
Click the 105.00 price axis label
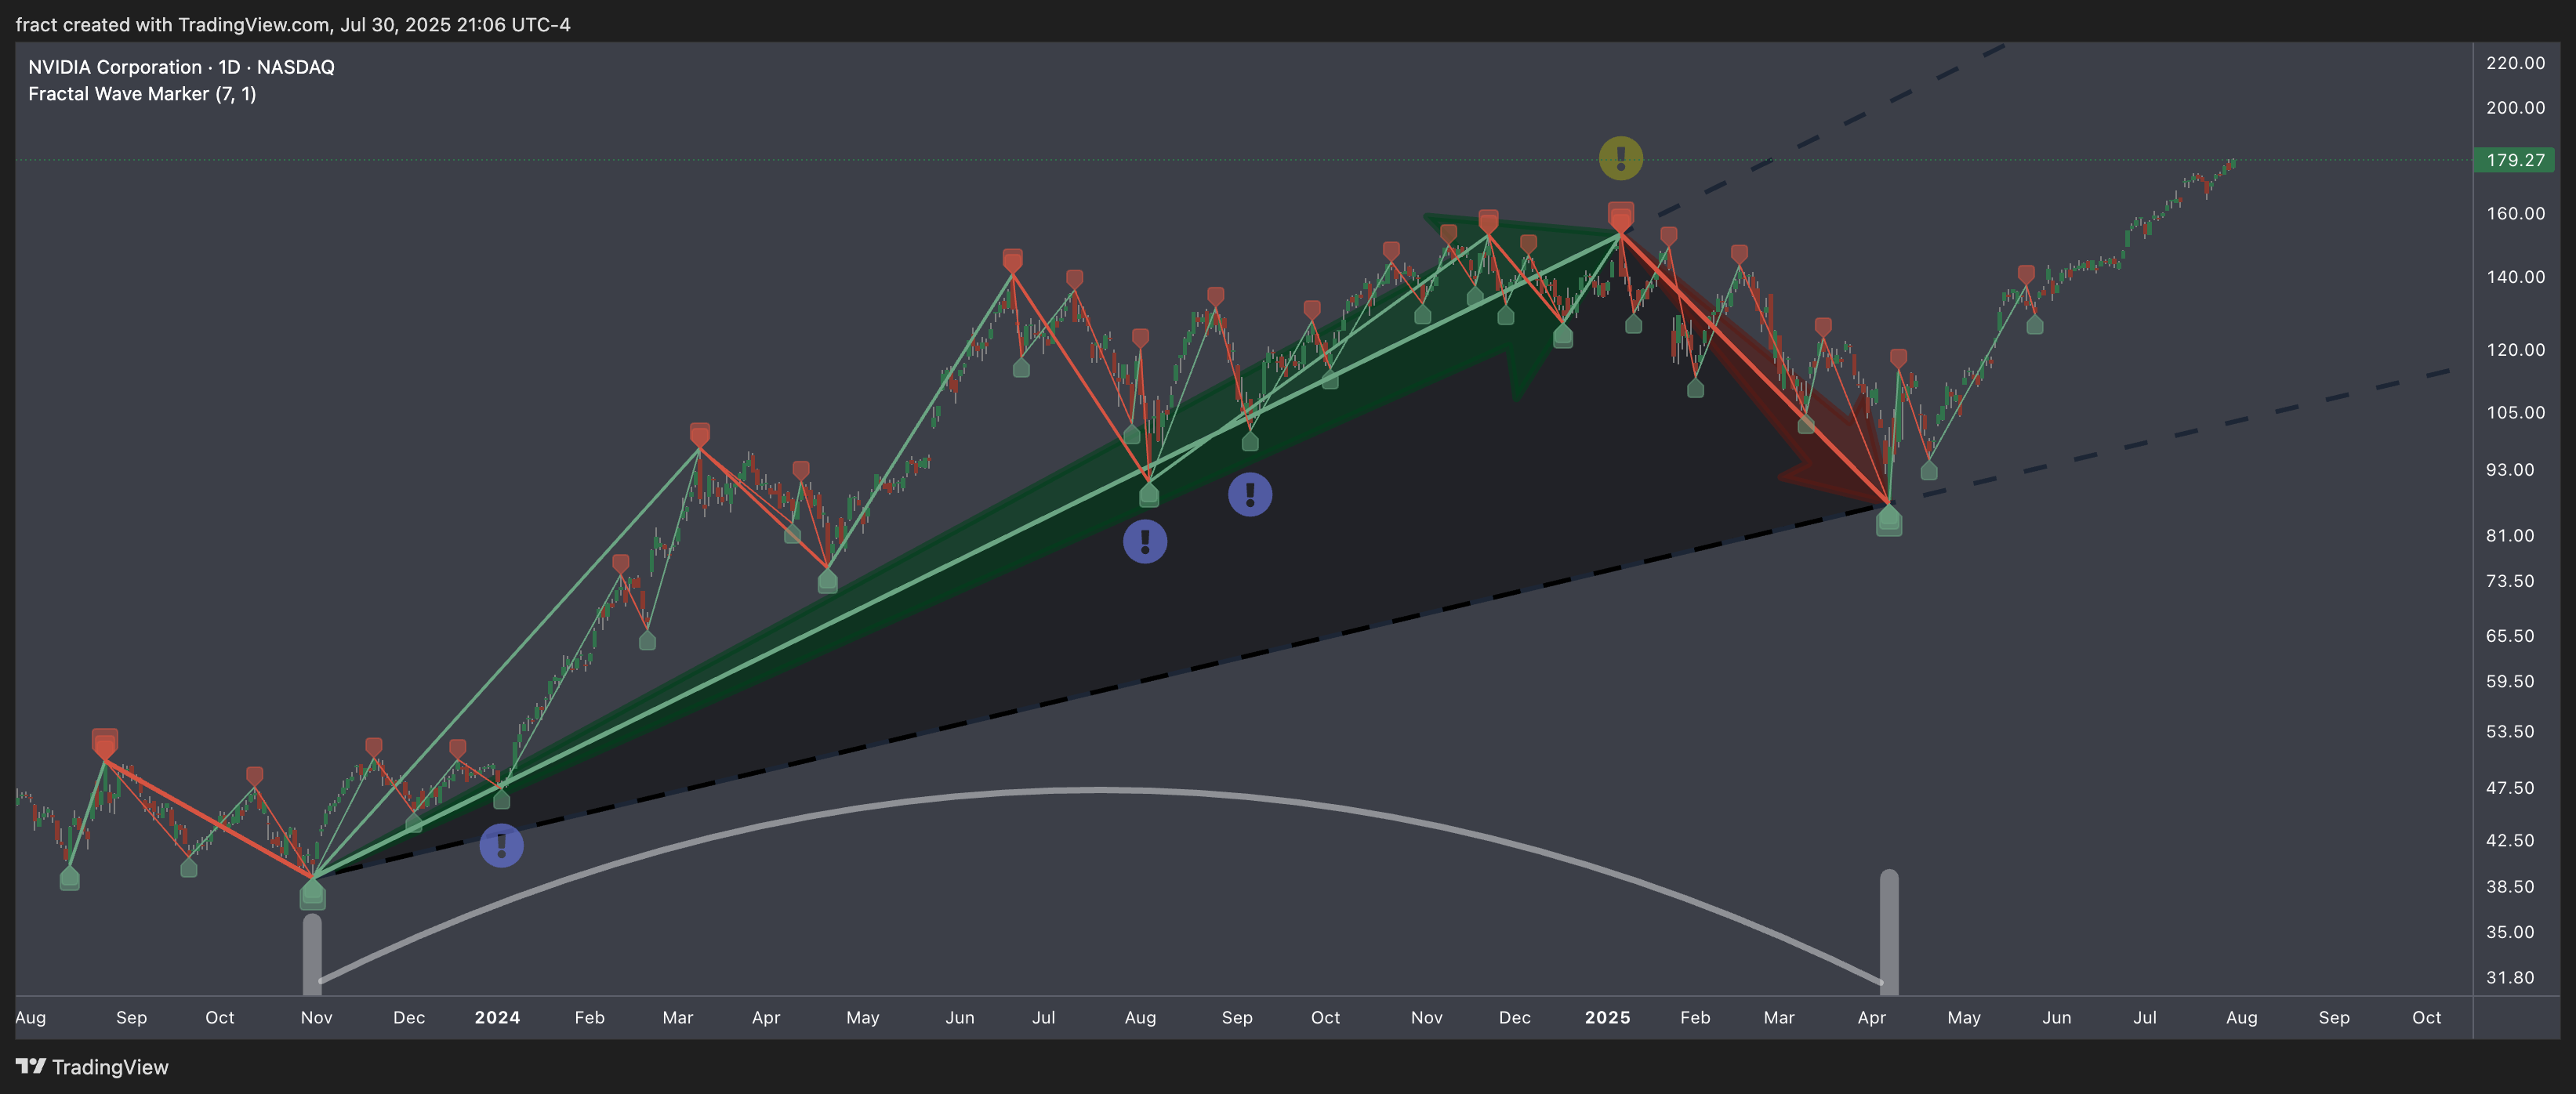[2515, 413]
